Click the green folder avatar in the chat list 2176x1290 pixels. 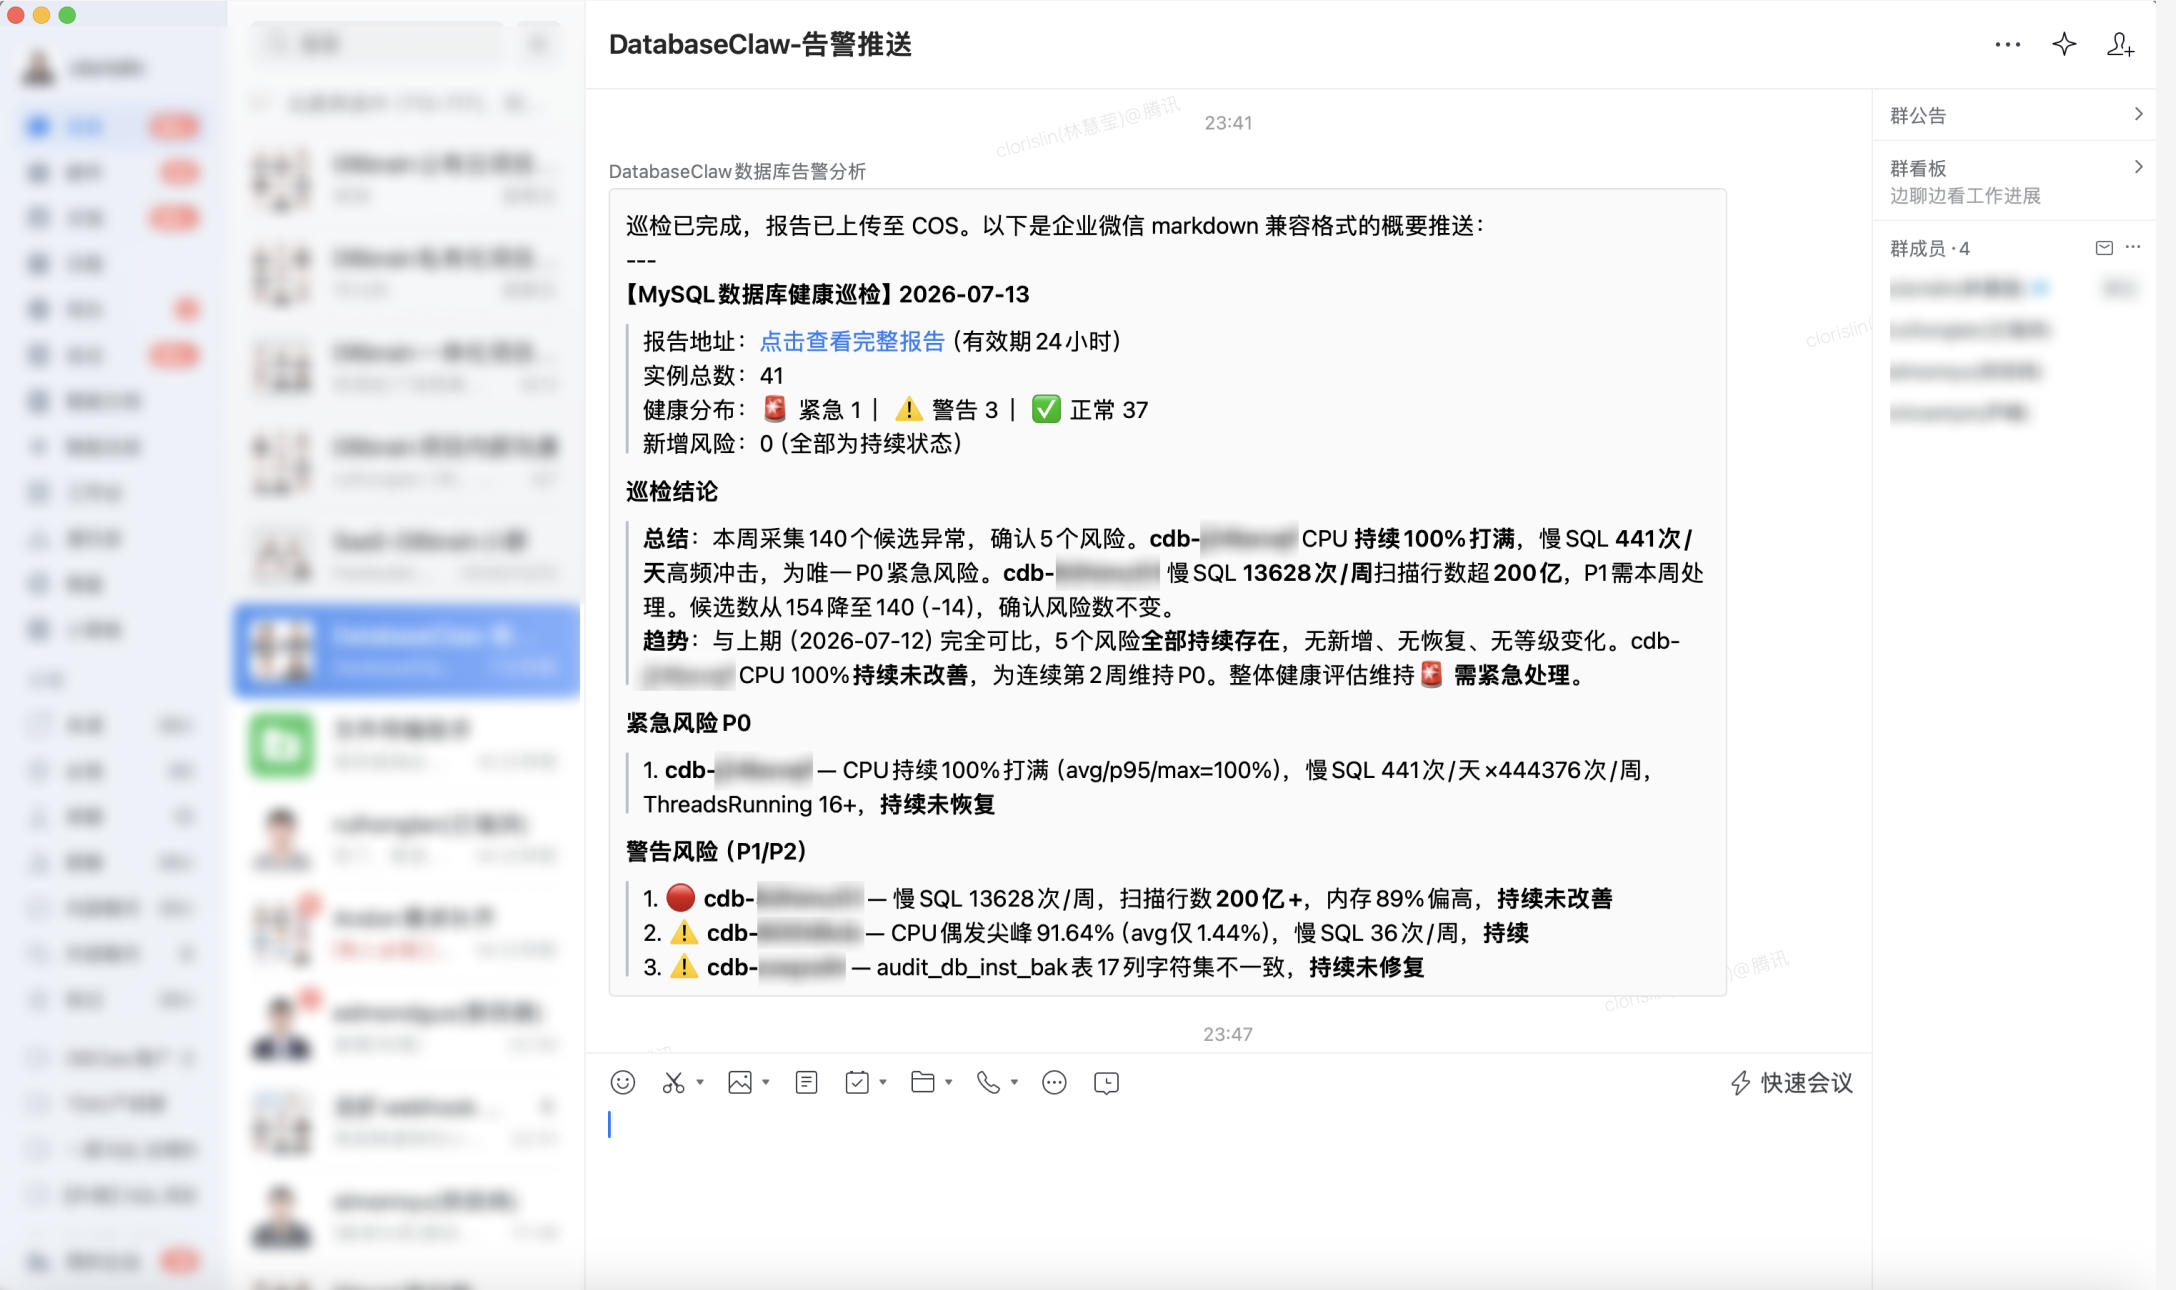pos(281,745)
